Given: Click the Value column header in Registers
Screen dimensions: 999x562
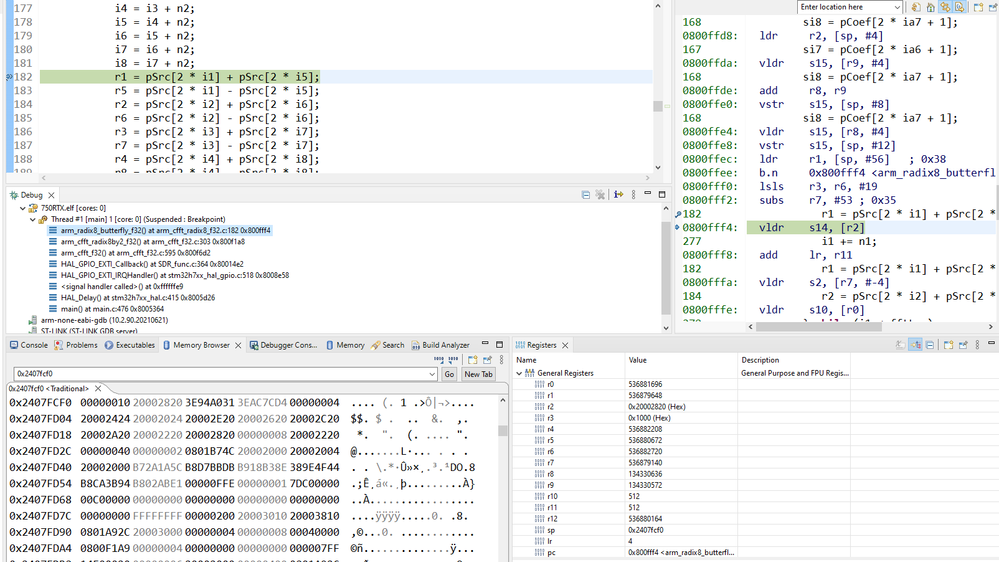Looking at the screenshot, I should pyautogui.click(x=681, y=360).
